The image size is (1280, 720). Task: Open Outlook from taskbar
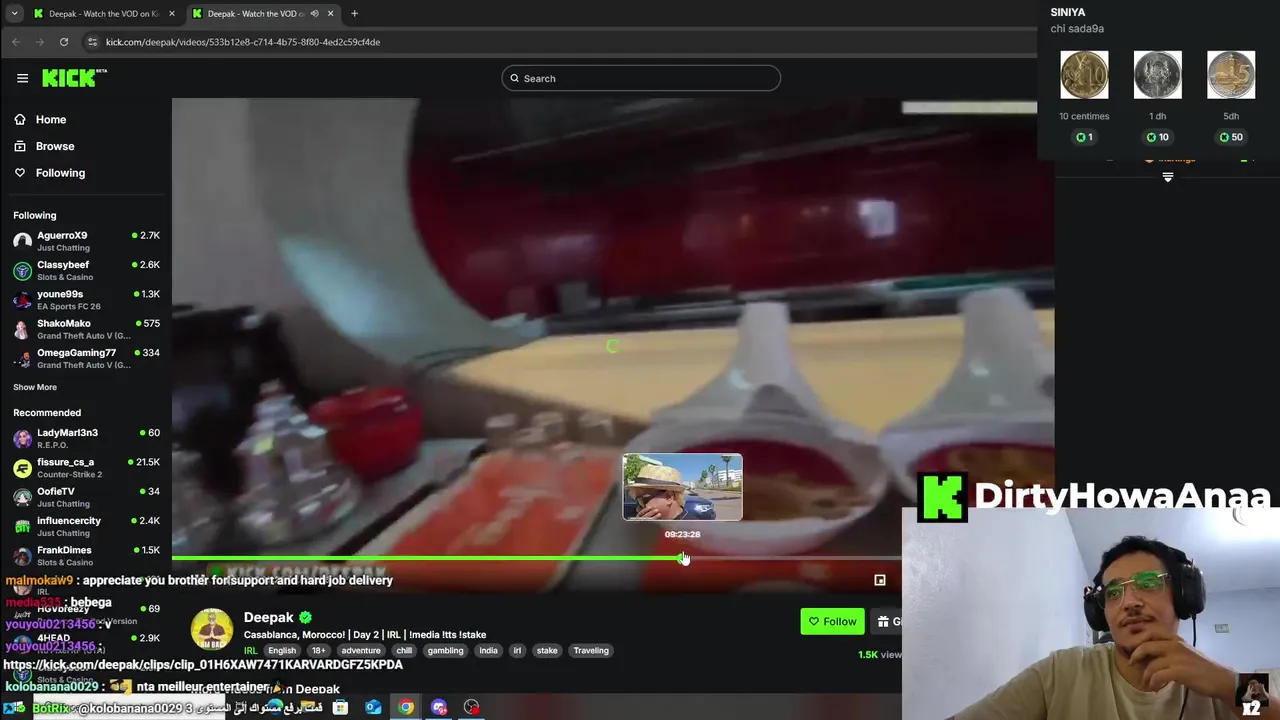click(373, 707)
